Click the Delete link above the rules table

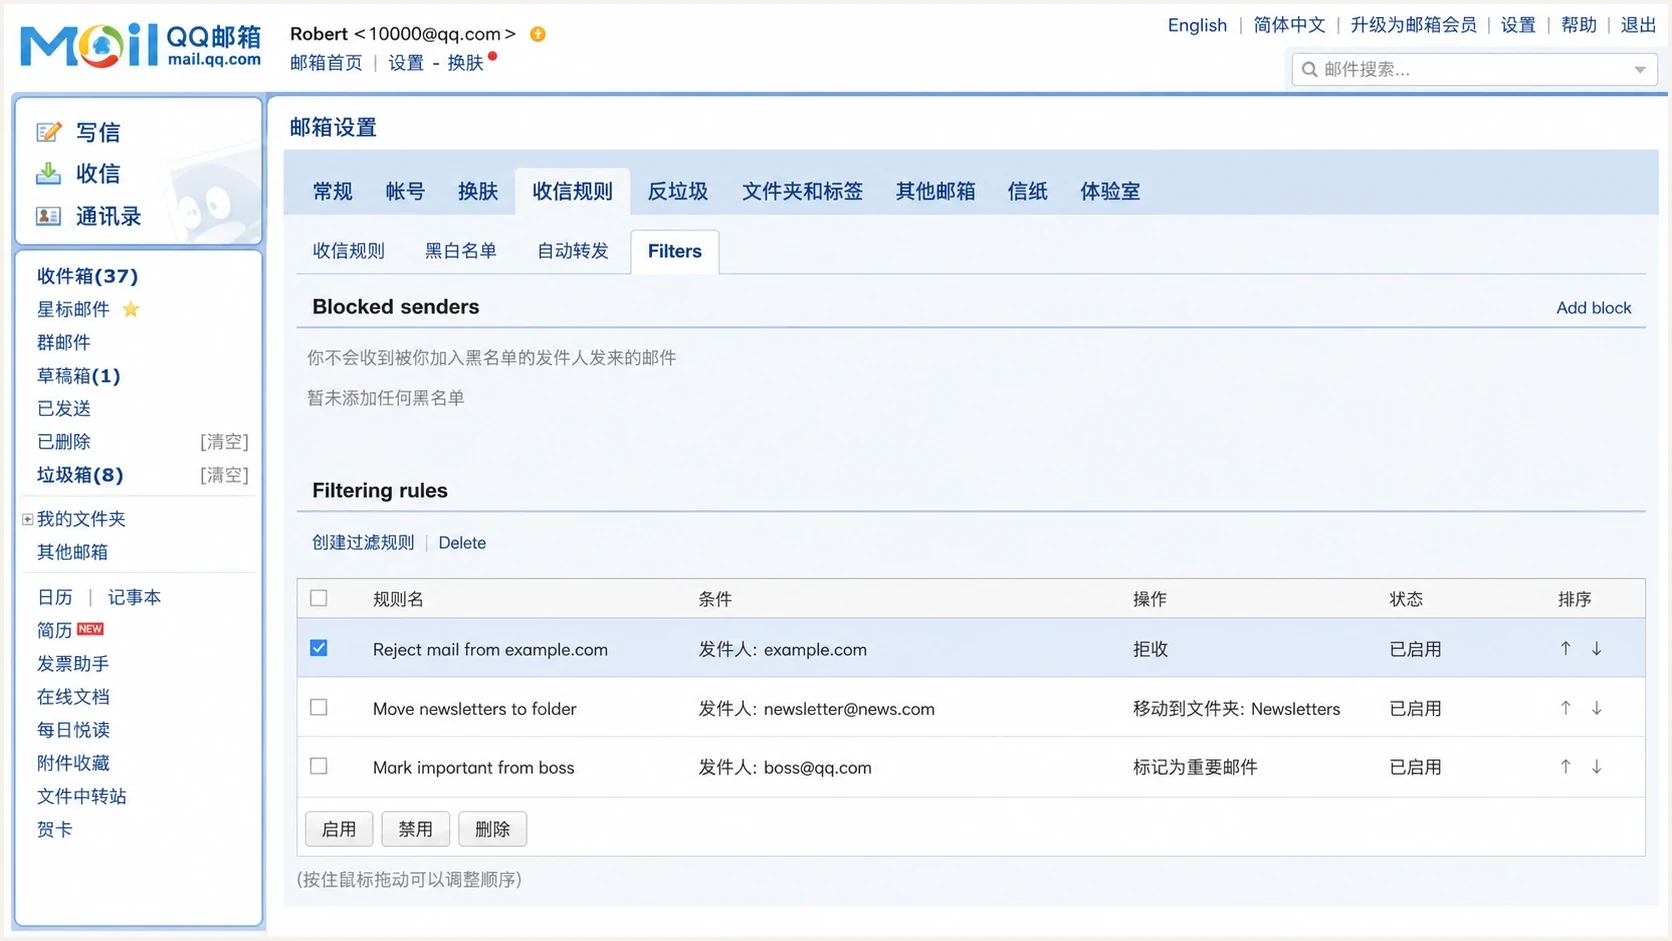[462, 542]
